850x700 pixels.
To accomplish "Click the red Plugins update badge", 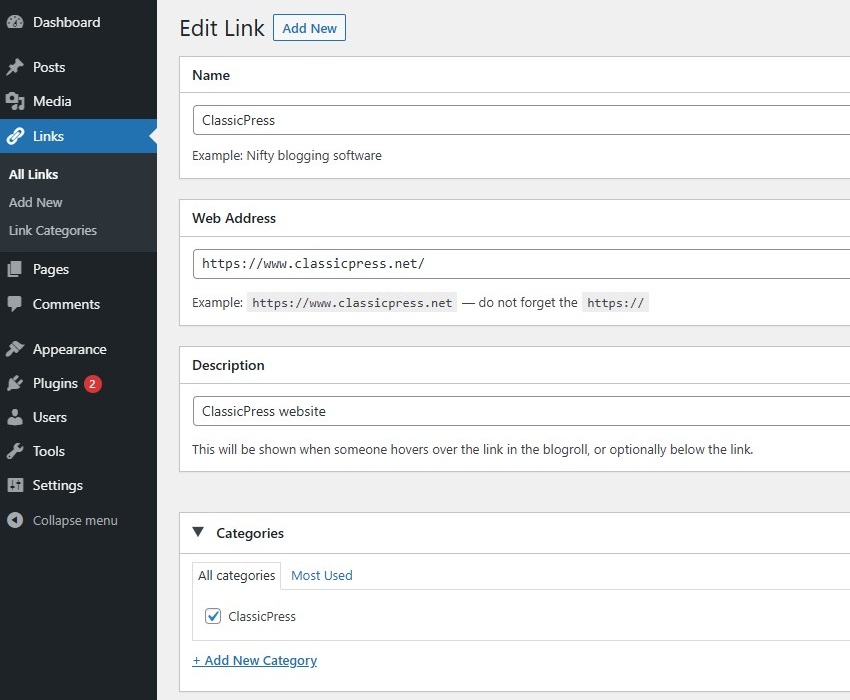I will (x=92, y=383).
